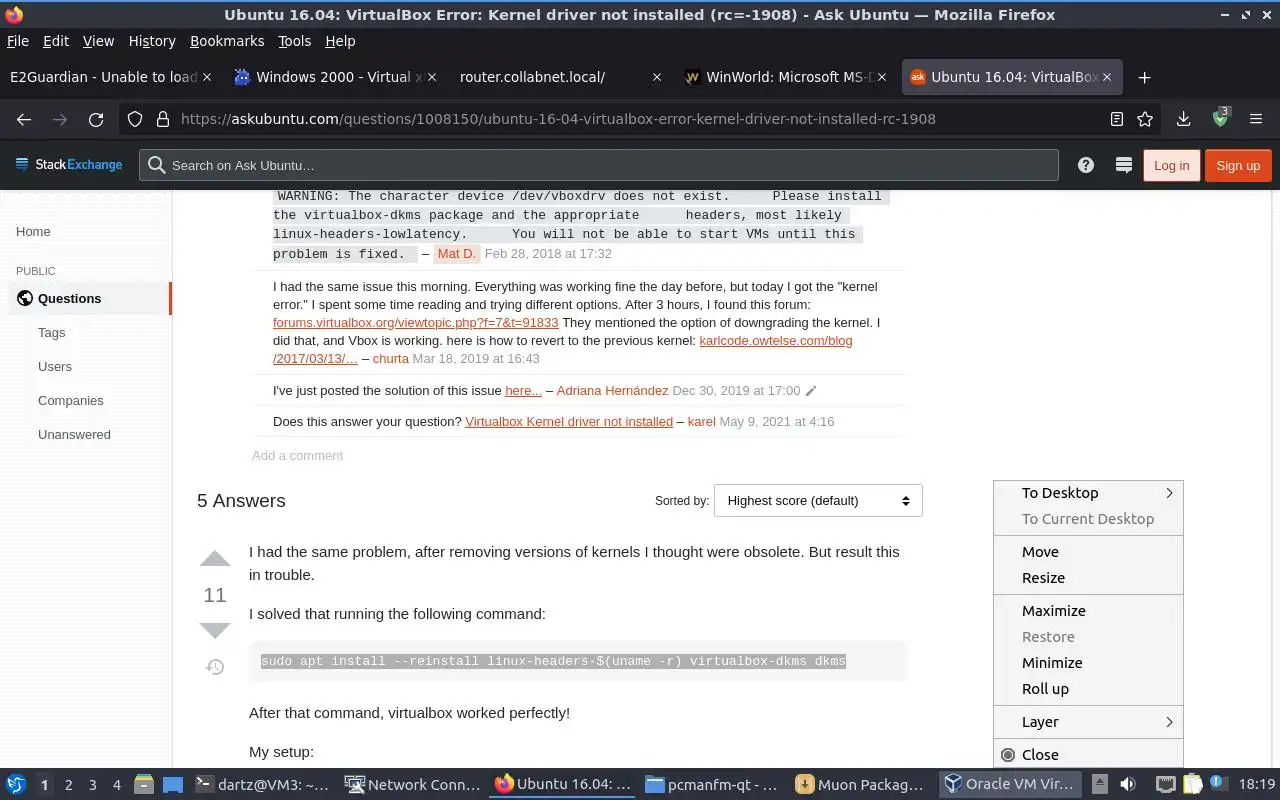Switch to virtual desktop 3 in pager

pyautogui.click(x=93, y=785)
